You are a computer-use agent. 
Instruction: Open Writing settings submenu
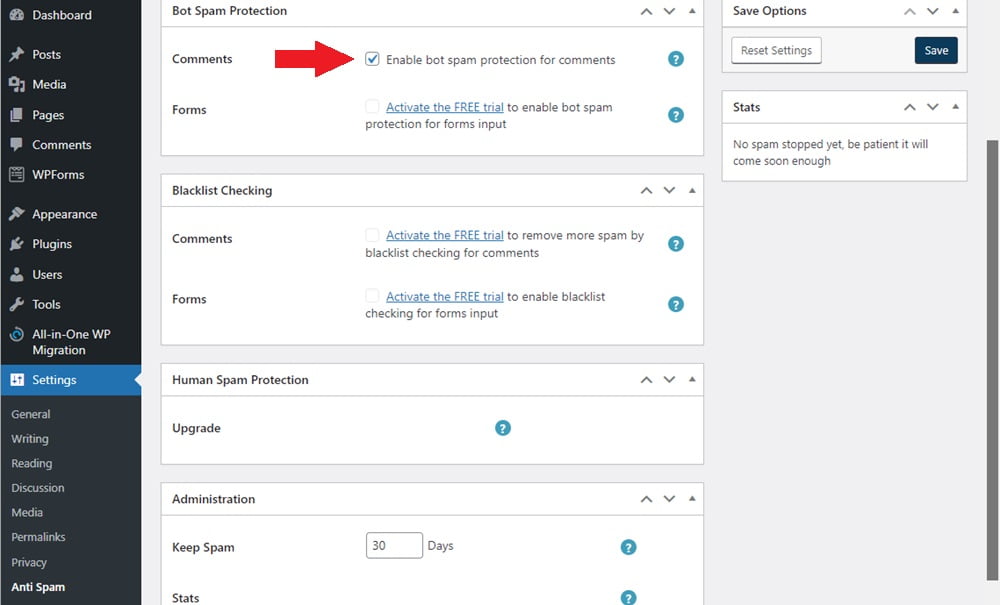point(30,439)
